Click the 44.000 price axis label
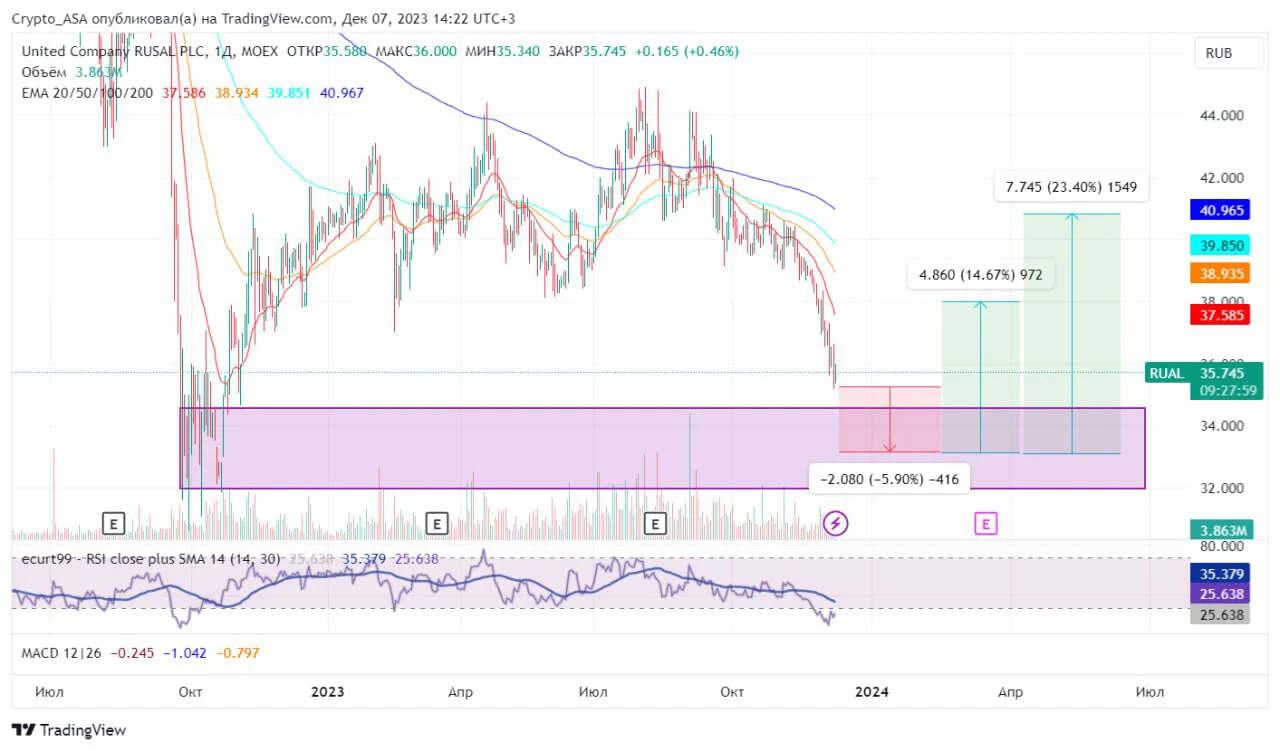 [1222, 116]
